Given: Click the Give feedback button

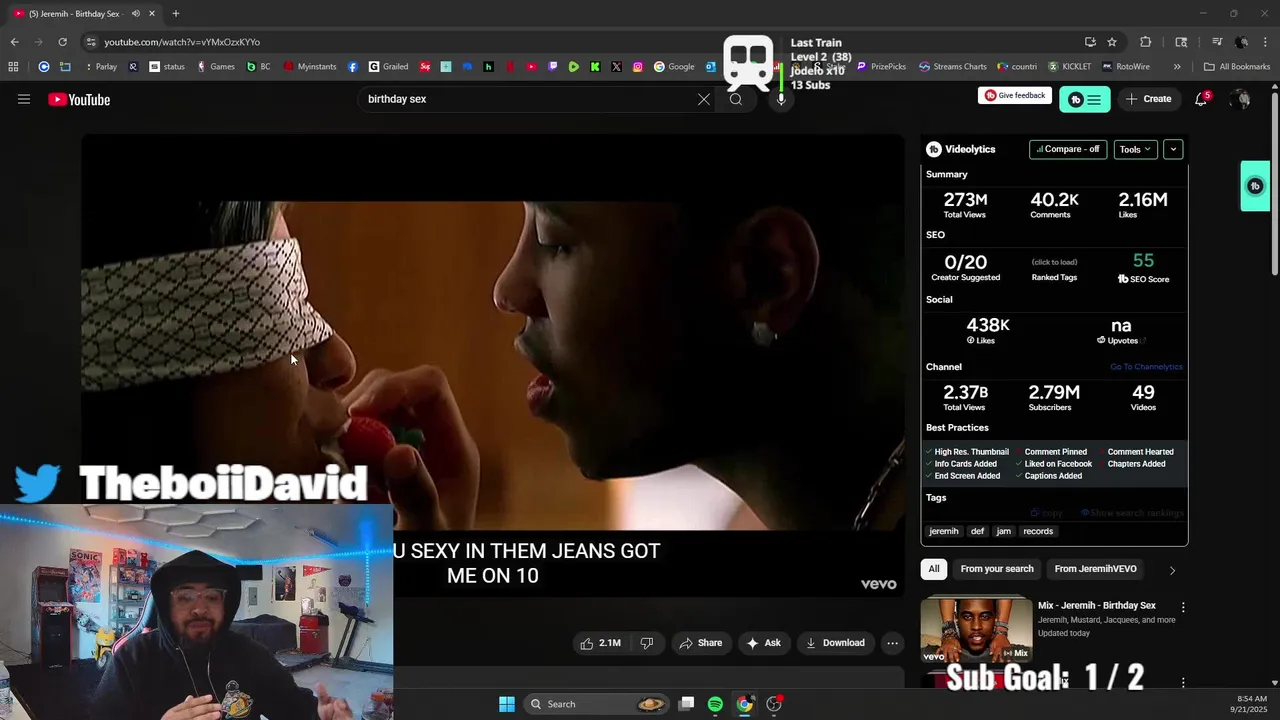Looking at the screenshot, I should [1015, 95].
